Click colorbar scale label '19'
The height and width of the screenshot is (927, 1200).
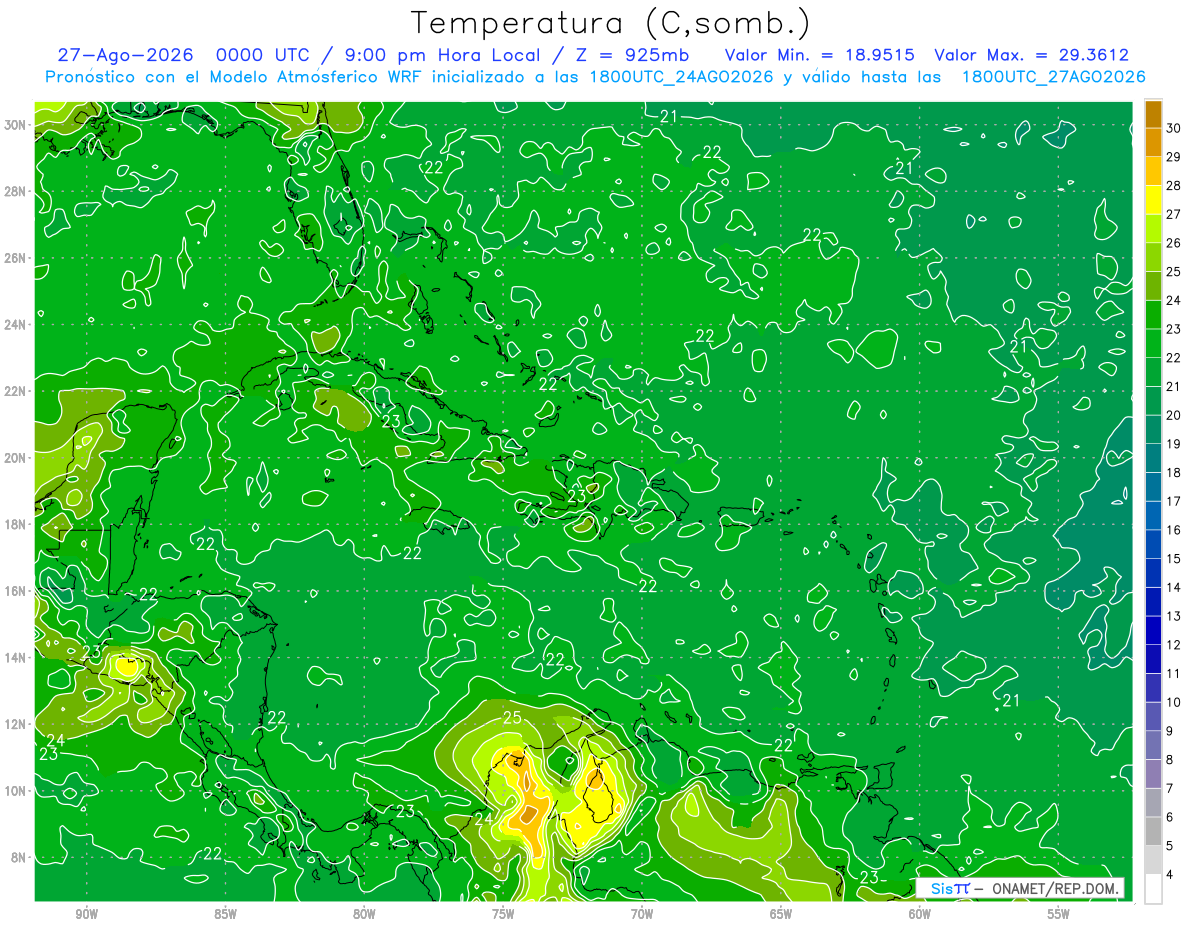[x=1174, y=444]
